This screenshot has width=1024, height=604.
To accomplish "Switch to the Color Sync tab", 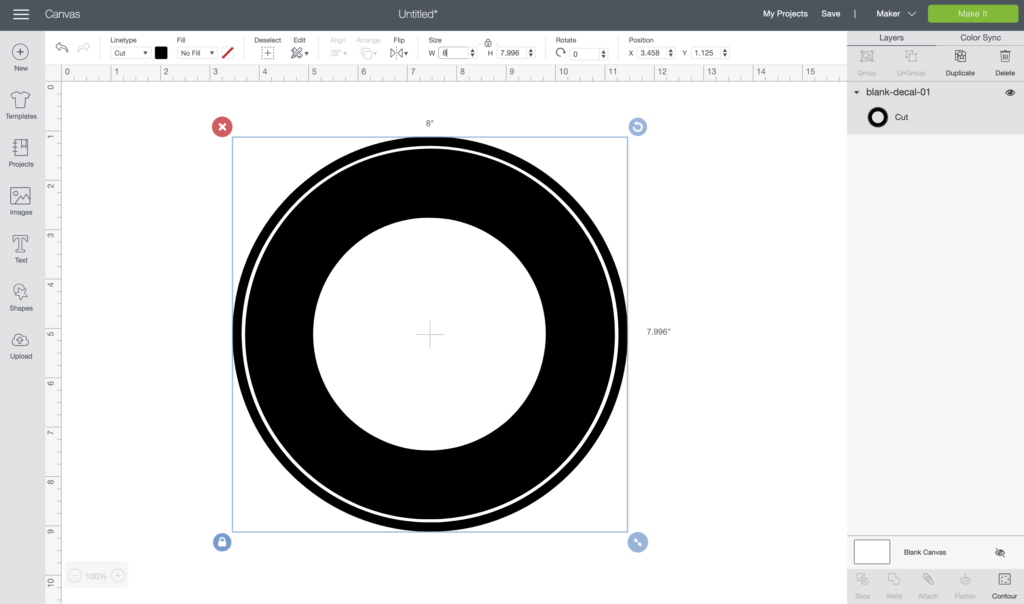I will tap(983, 37).
